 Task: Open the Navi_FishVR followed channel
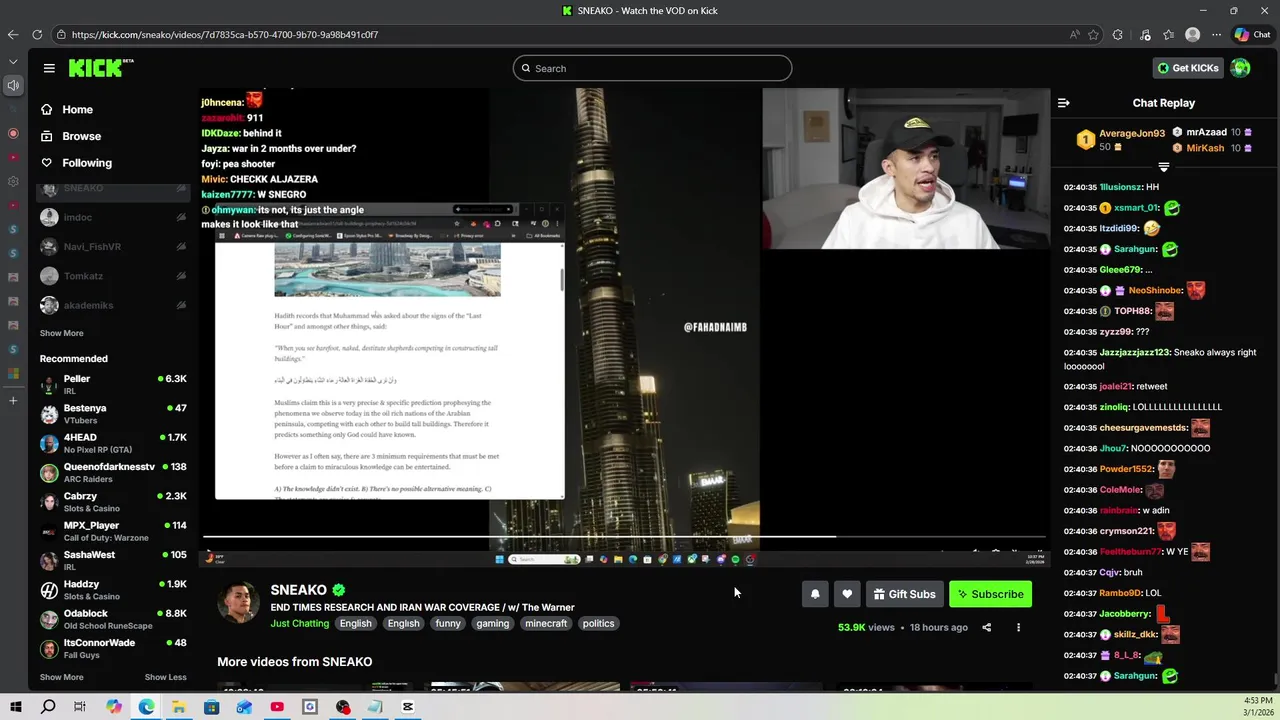click(113, 246)
